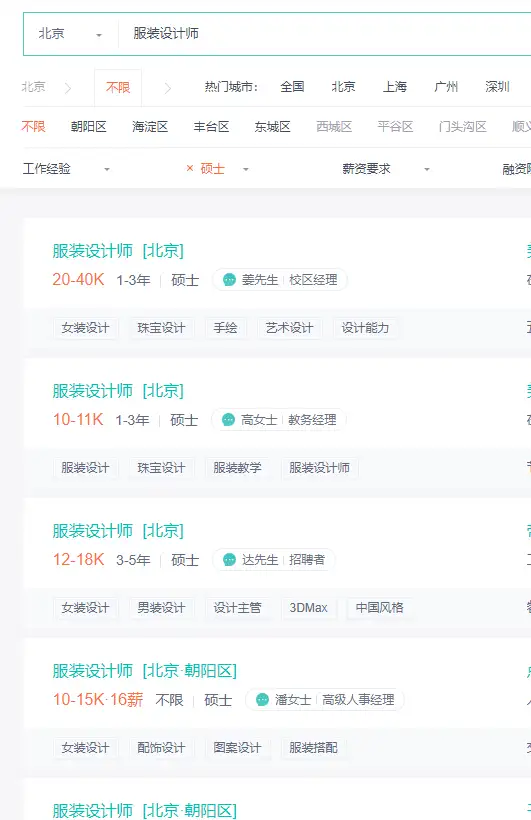Filter by 平谷区 district
The height and width of the screenshot is (820, 531).
pos(395,127)
